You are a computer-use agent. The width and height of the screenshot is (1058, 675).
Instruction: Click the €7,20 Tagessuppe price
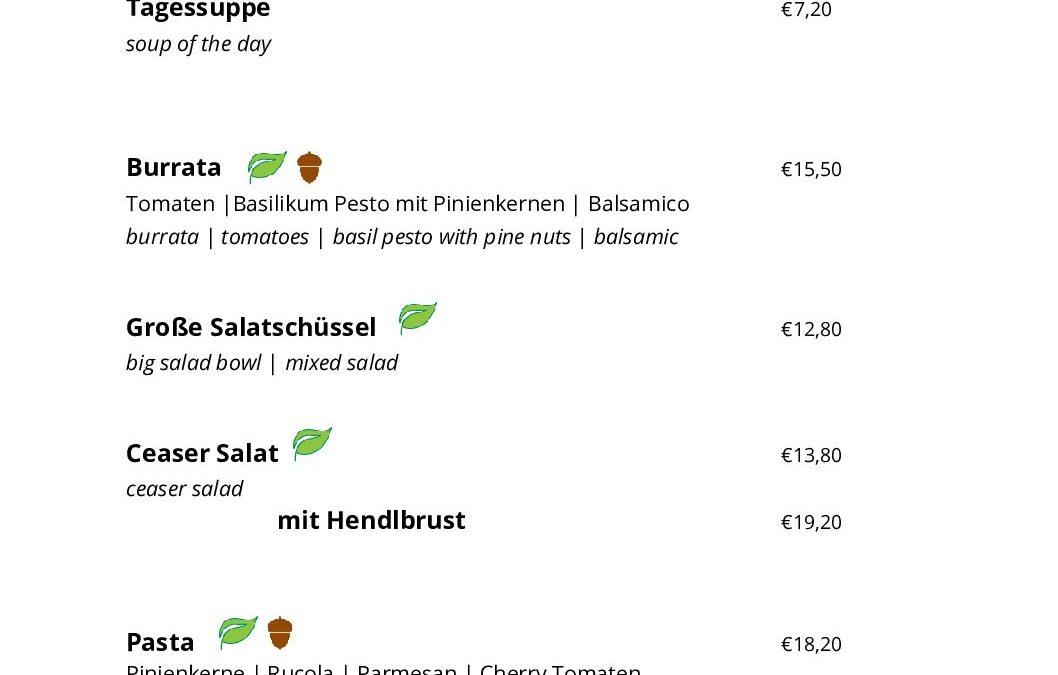point(806,10)
